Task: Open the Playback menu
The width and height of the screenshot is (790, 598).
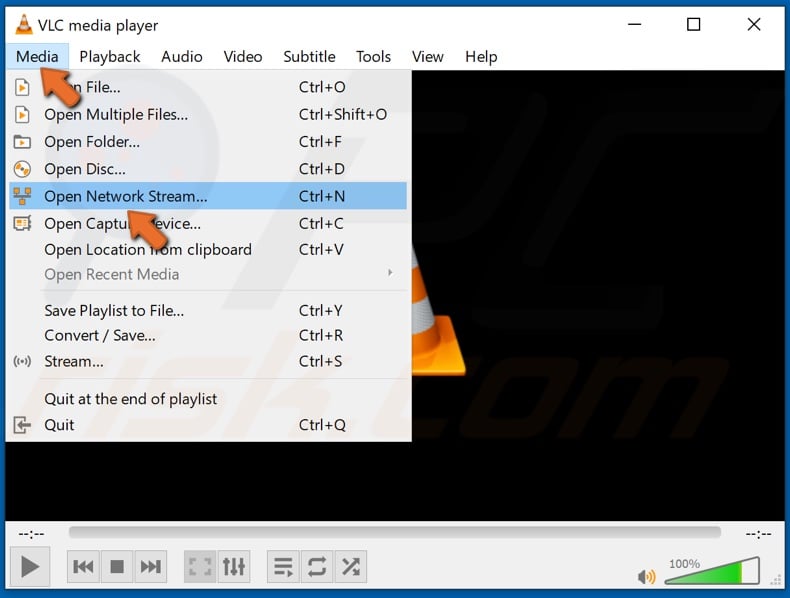Action: [110, 56]
